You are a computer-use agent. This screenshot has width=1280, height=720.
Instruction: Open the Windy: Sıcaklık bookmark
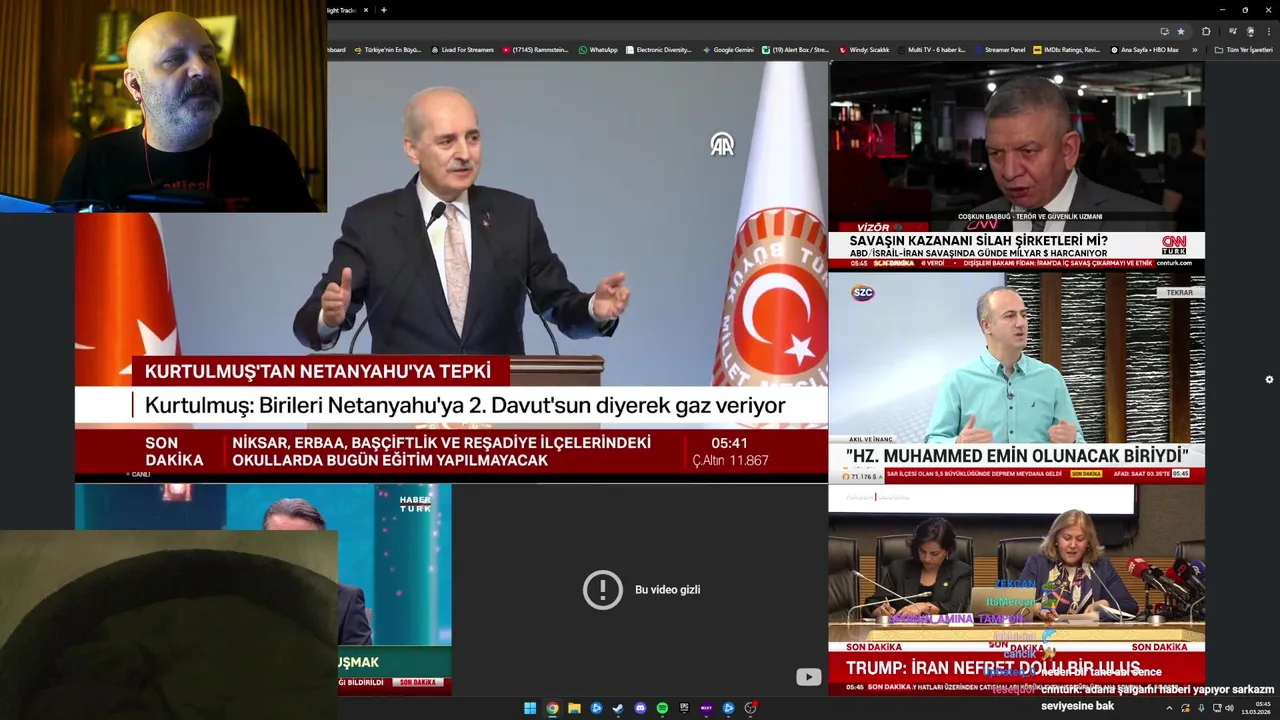pyautogui.click(x=864, y=50)
